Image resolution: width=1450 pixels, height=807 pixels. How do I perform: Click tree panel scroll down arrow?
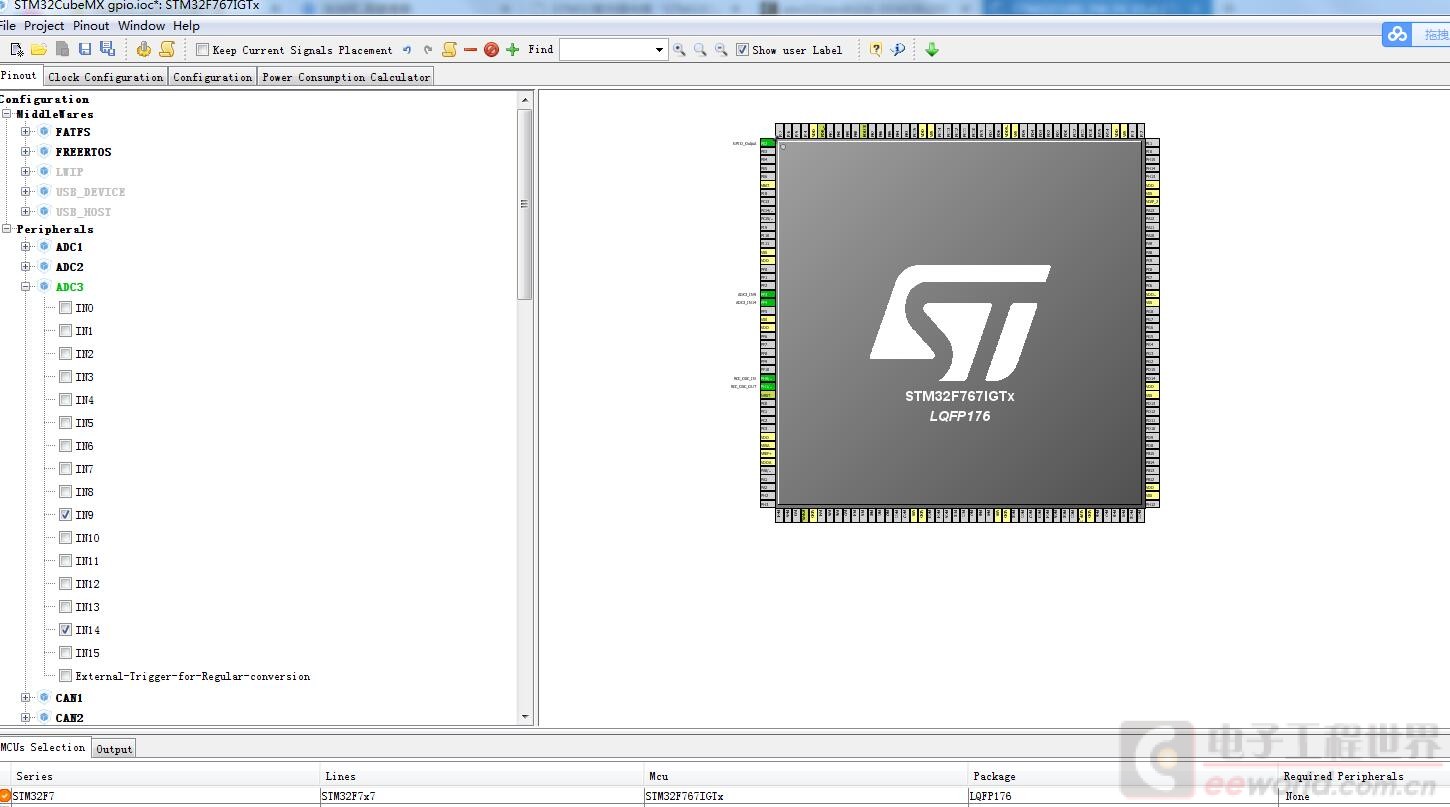(525, 717)
